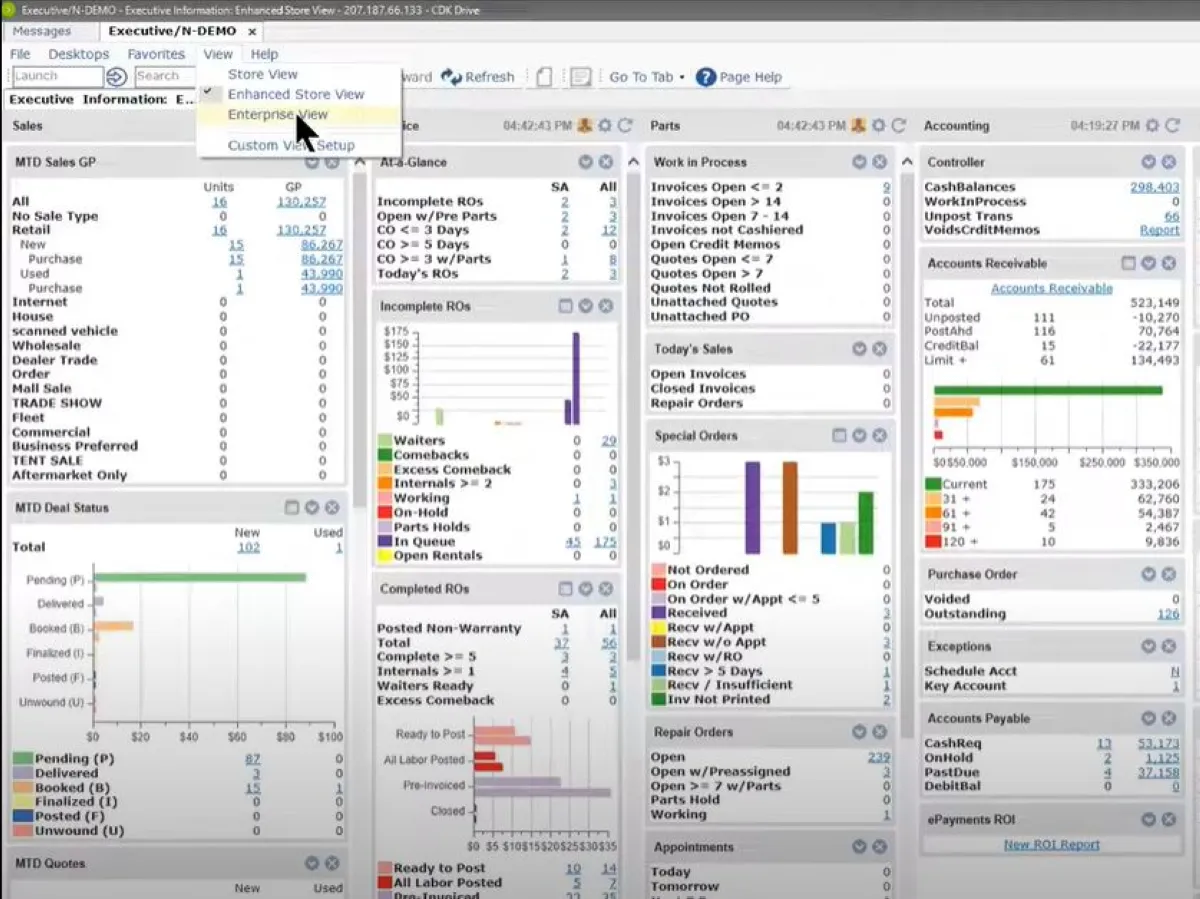Collapse the MTD Sales GP panel
Viewport: 1200px width, 899px height.
(x=312, y=162)
